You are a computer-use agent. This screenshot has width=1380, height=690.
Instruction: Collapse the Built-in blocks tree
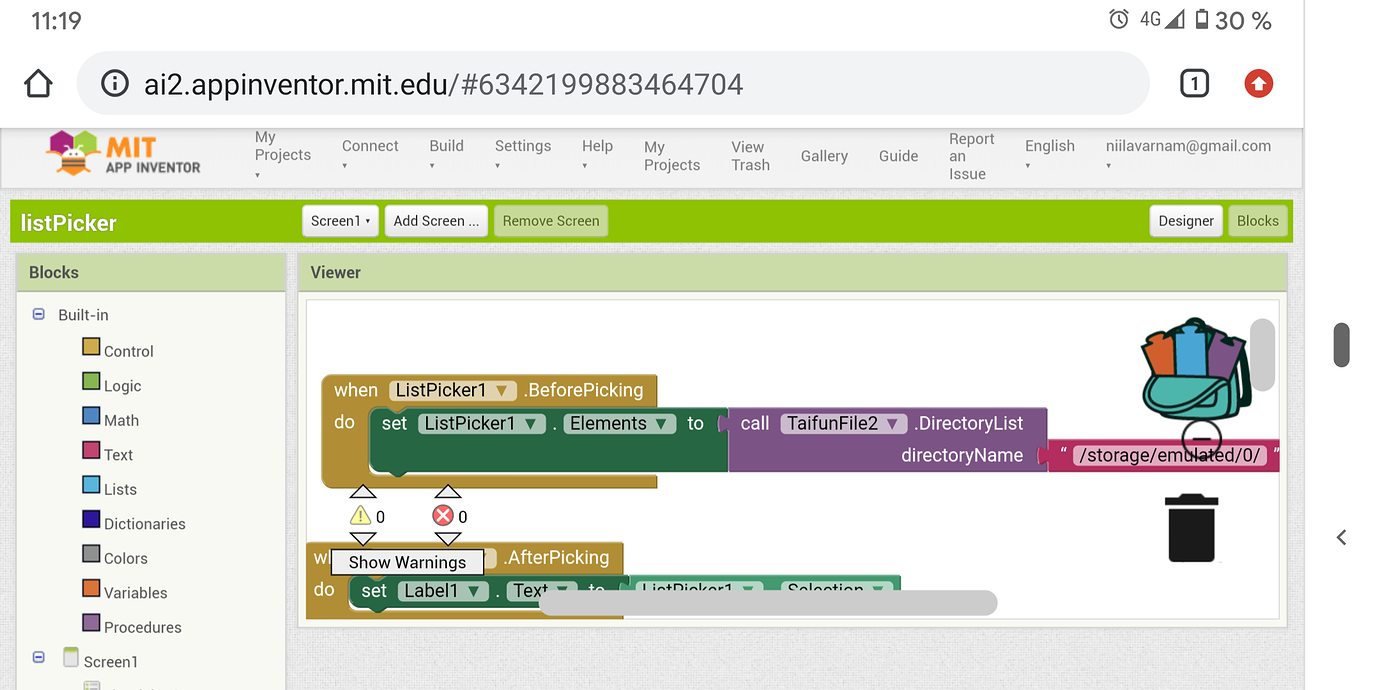(38, 314)
